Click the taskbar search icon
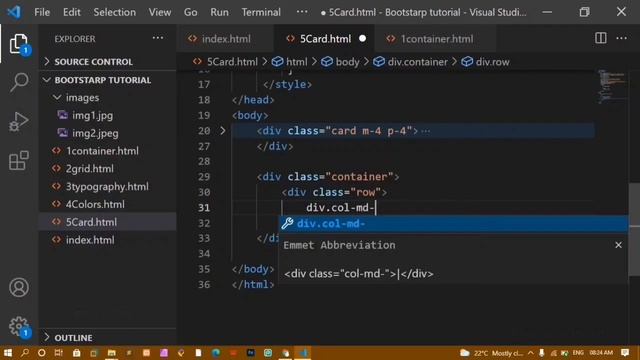Image resolution: width=640 pixels, height=360 pixels. pyautogui.click(x=25, y=353)
